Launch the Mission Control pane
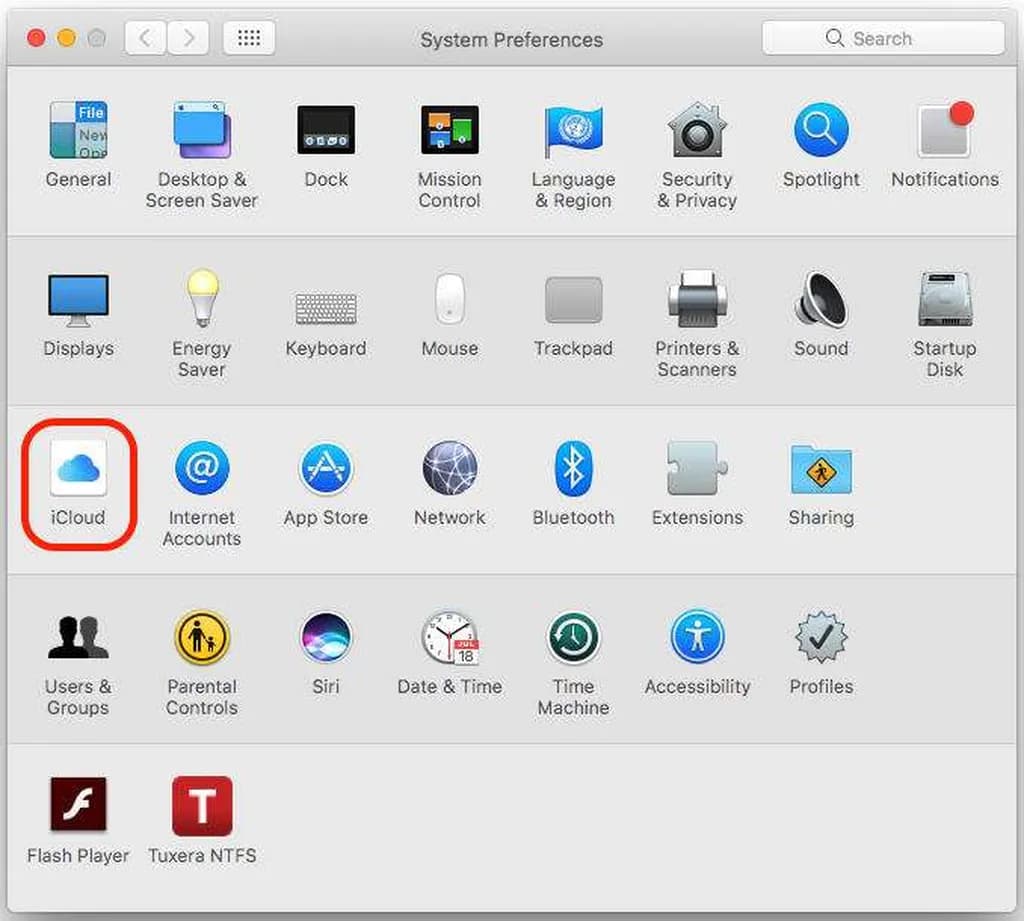The height and width of the screenshot is (921, 1024). [449, 131]
